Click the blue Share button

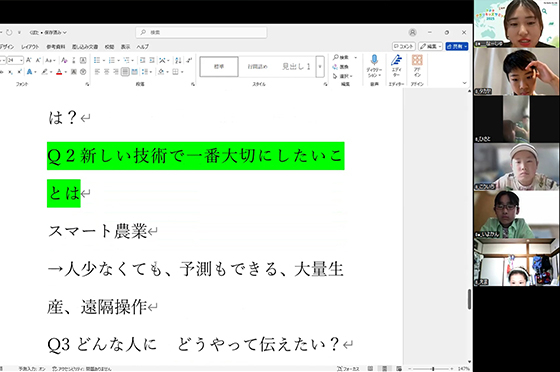coord(457,46)
